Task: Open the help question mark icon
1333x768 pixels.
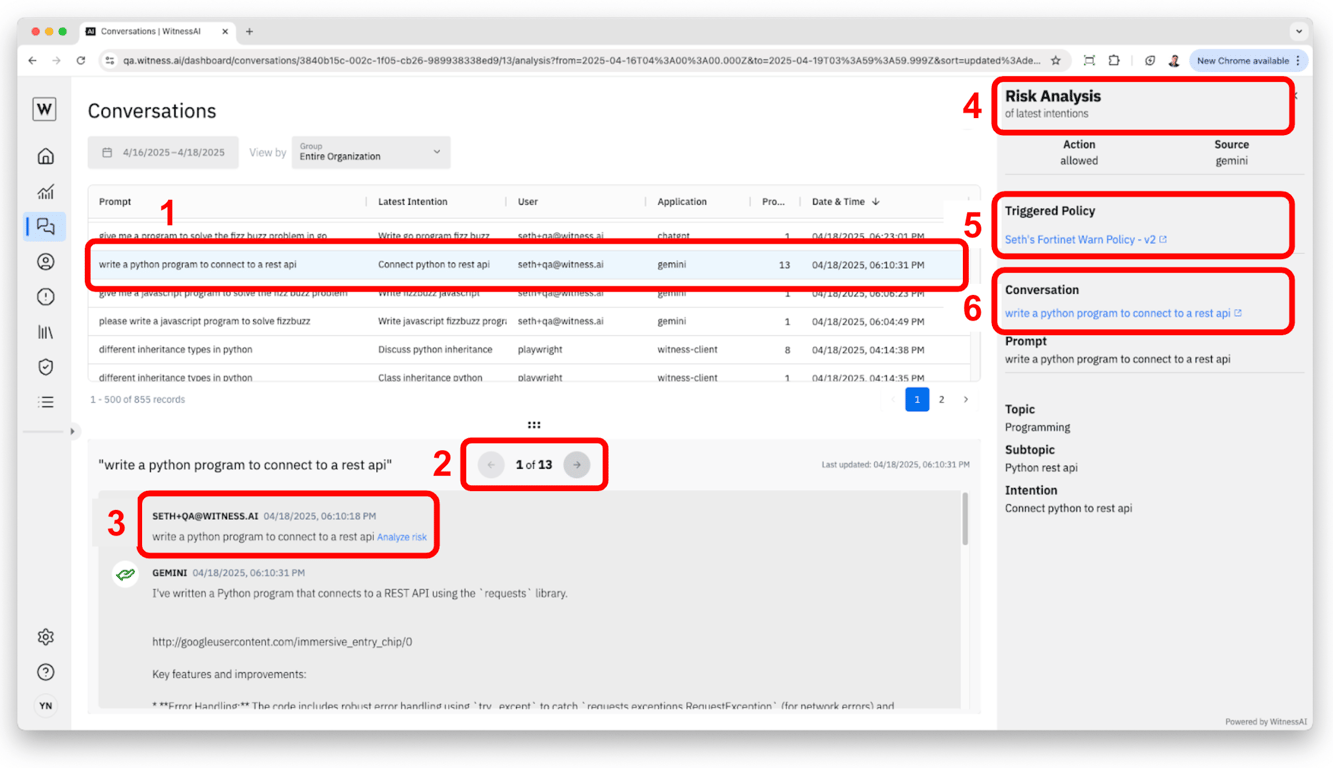Action: click(45, 672)
